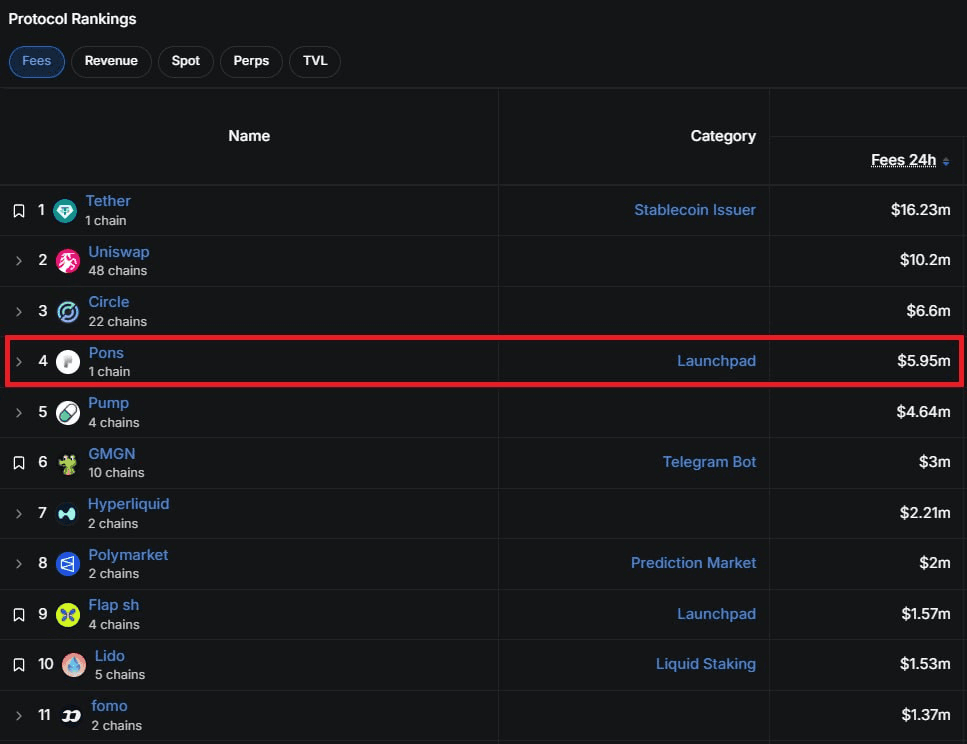This screenshot has width=967, height=744.
Task: Click the '48 chains' text under Uniswap
Action: tap(118, 271)
